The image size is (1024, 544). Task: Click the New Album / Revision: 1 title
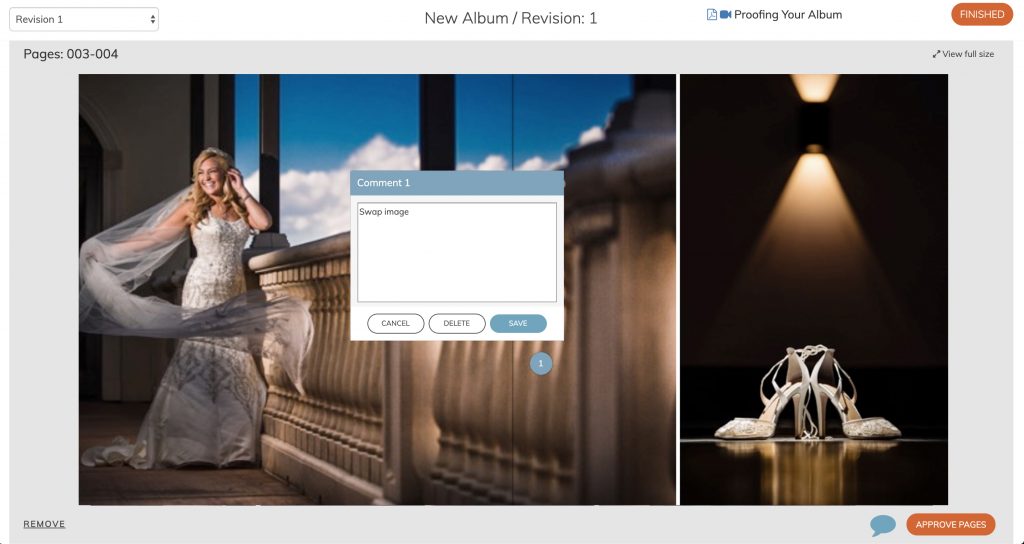(x=511, y=18)
